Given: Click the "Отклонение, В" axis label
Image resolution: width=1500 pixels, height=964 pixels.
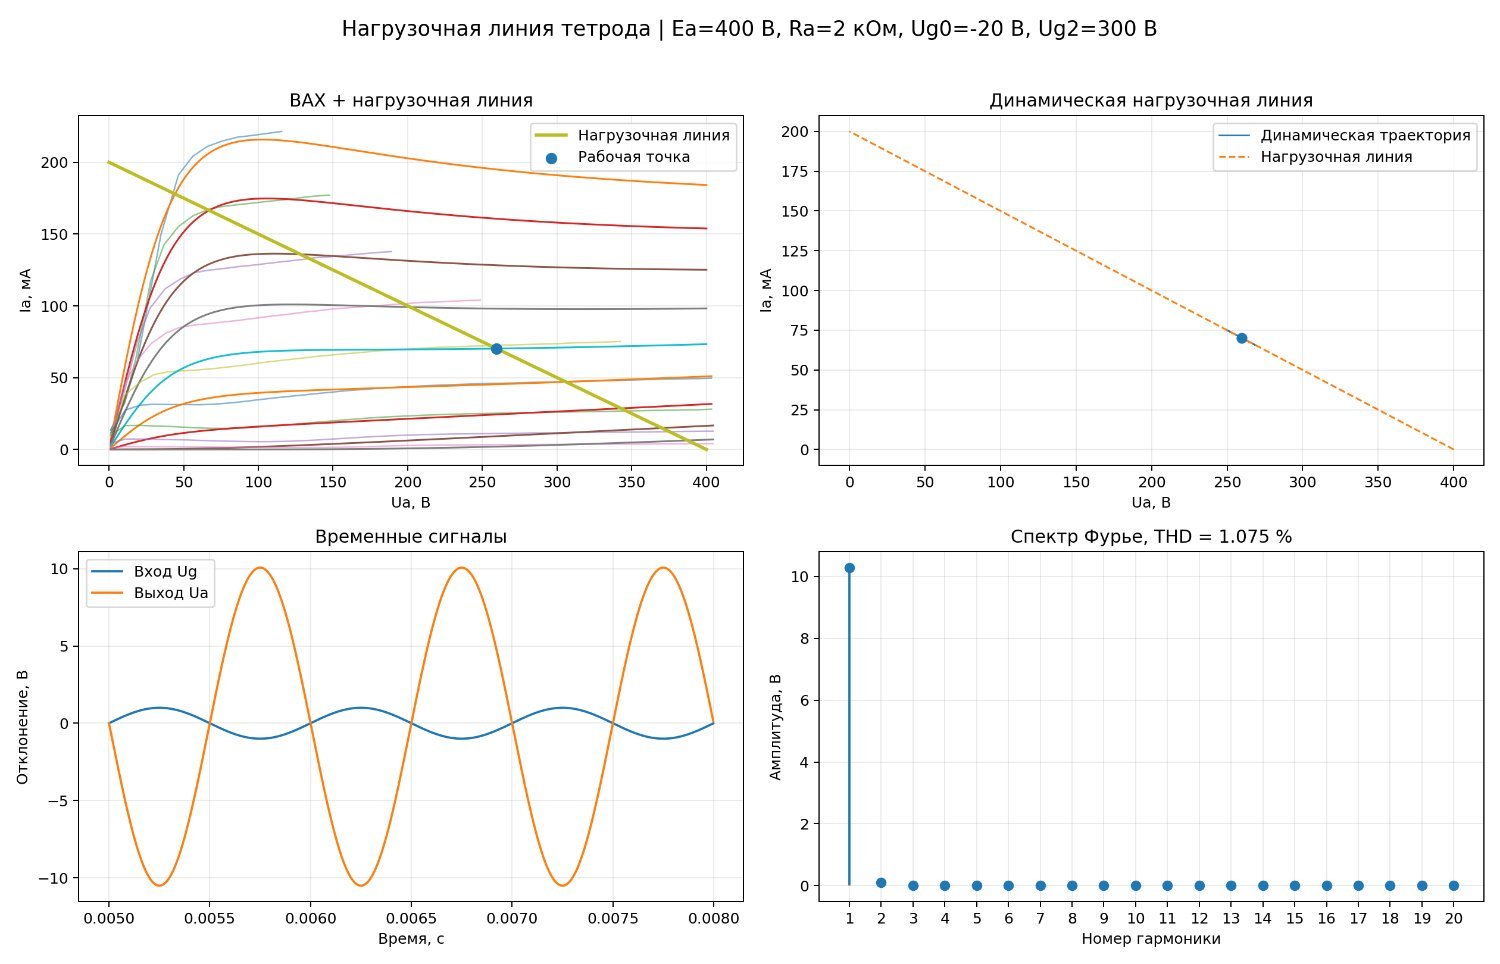Looking at the screenshot, I should click(23, 726).
